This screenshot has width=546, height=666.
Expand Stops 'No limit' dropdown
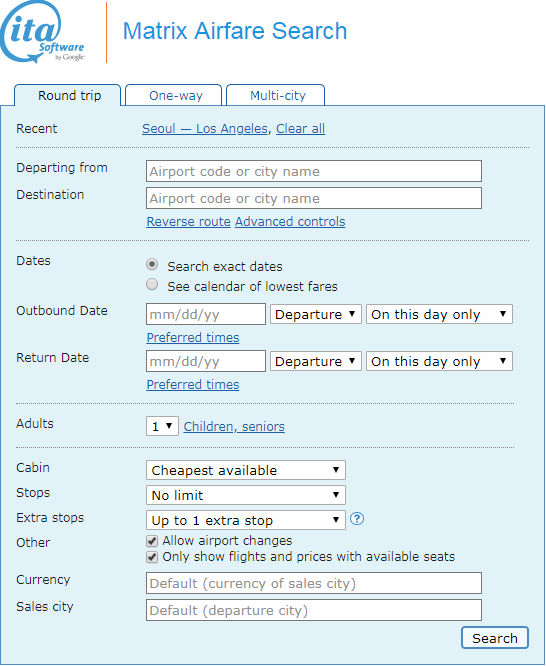pos(246,495)
